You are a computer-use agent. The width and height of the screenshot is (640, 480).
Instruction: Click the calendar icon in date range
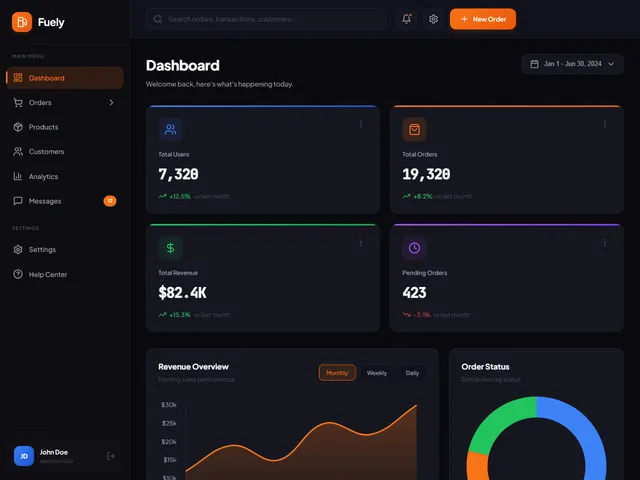coord(534,64)
